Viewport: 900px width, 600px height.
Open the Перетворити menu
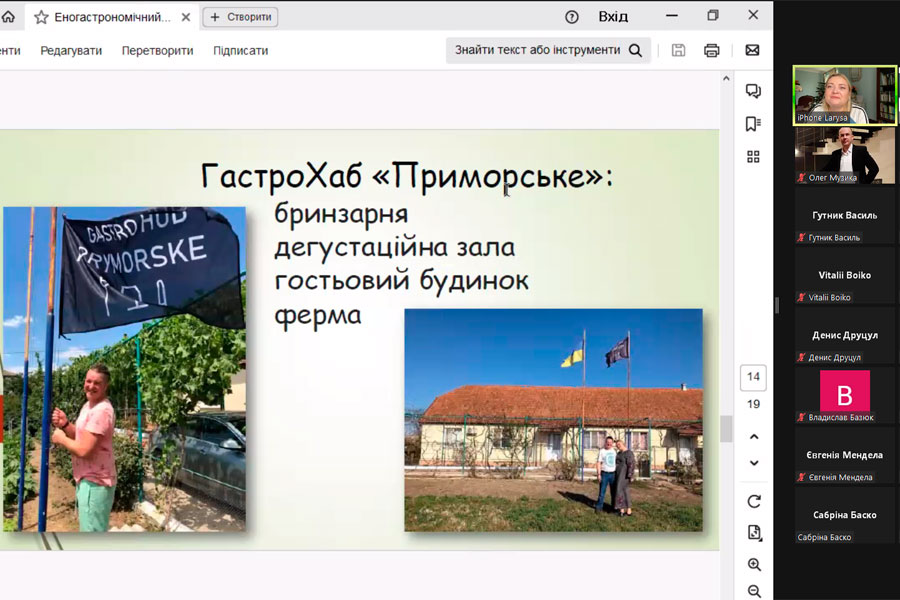point(157,51)
